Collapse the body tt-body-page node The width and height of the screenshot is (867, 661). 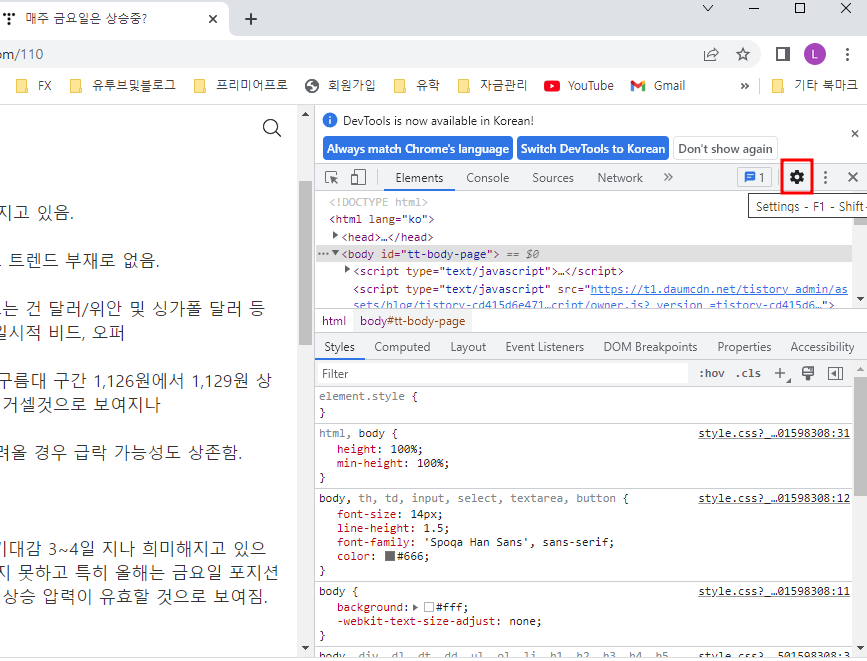click(x=335, y=253)
